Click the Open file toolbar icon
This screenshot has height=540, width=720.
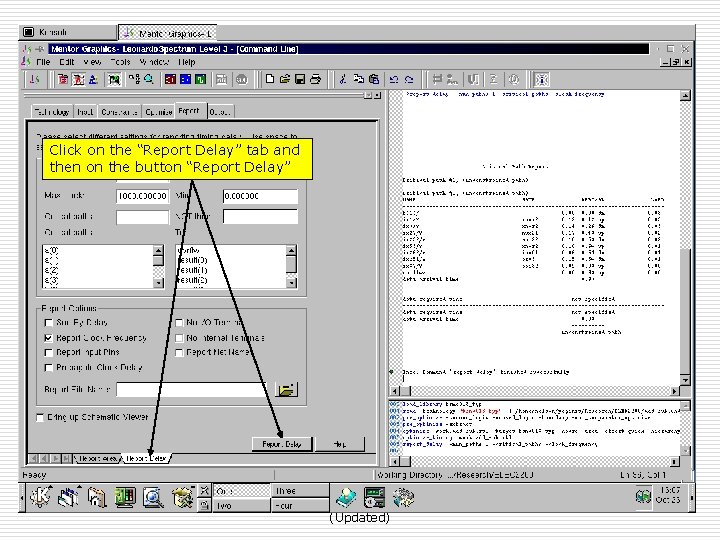point(285,79)
